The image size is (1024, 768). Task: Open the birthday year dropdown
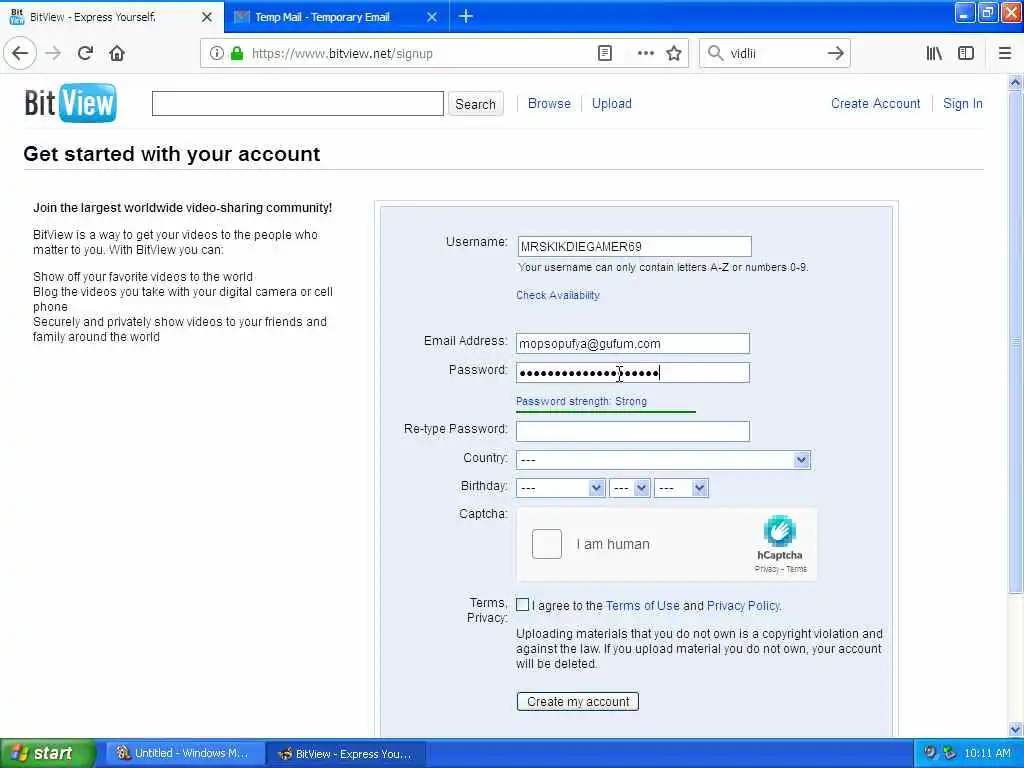[681, 488]
